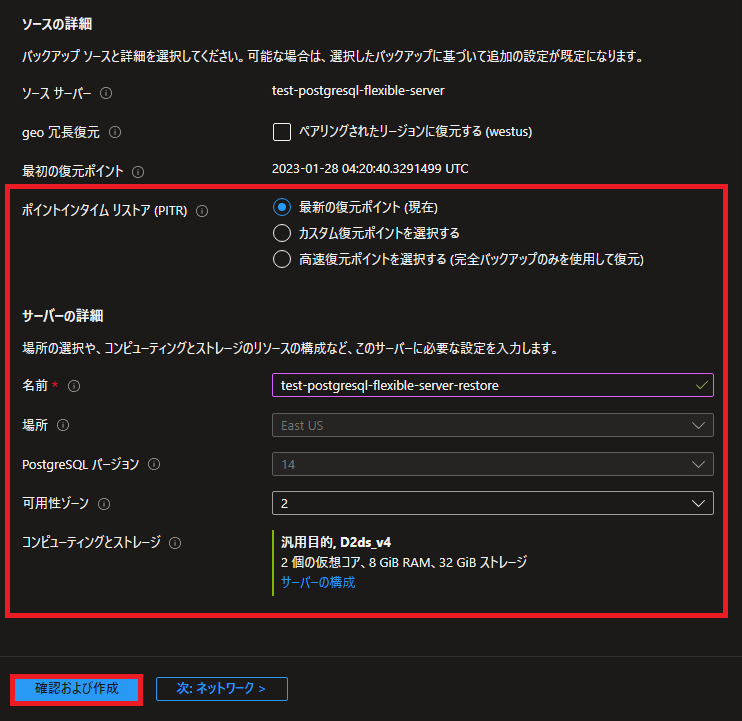Click info icon next to PostgreSQL バージョン
Image resolution: width=742 pixels, height=721 pixels.
[x=154, y=464]
